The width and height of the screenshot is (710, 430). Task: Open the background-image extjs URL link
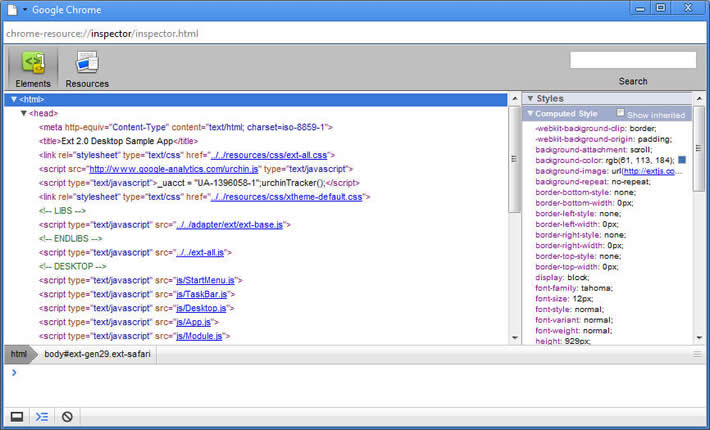pyautogui.click(x=649, y=171)
